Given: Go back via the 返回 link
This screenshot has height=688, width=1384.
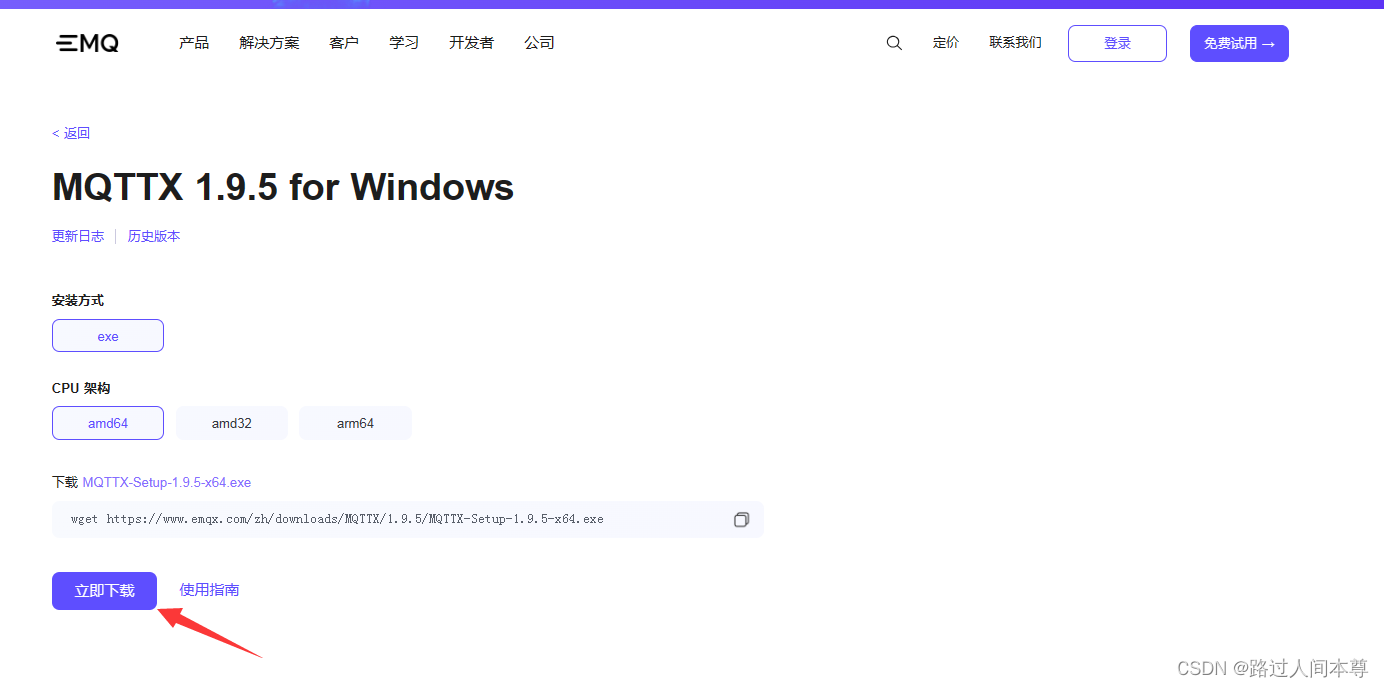Looking at the screenshot, I should 71,133.
